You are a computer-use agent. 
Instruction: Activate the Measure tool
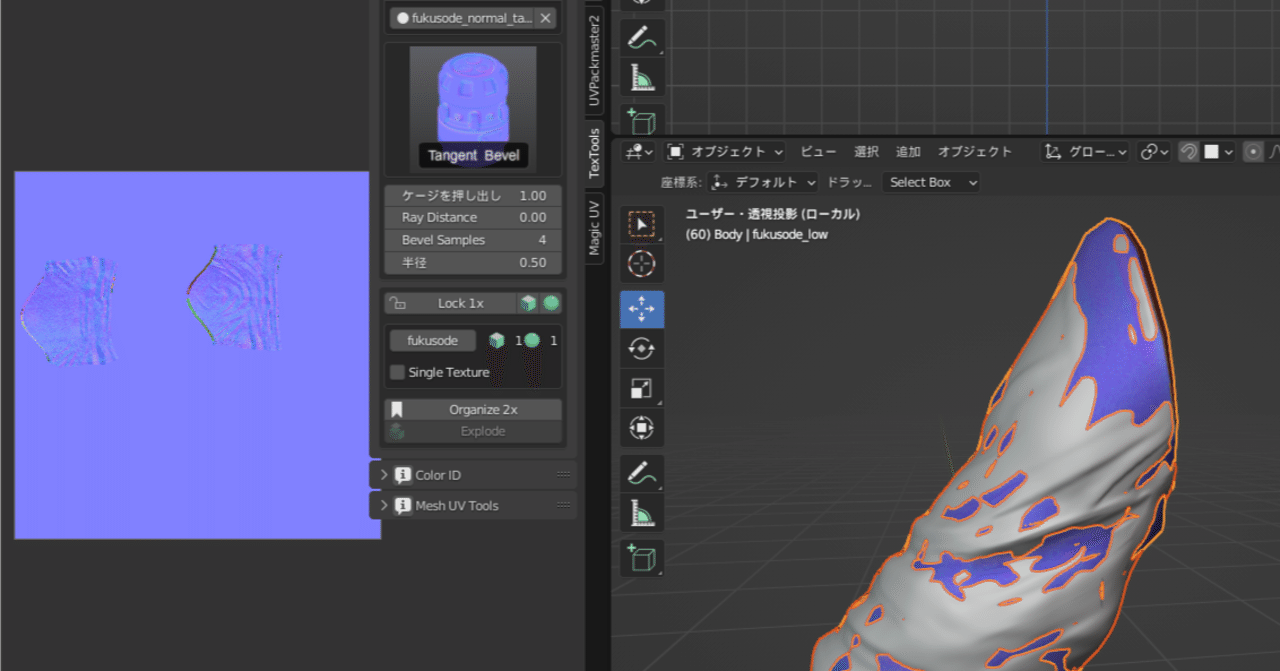(x=641, y=514)
